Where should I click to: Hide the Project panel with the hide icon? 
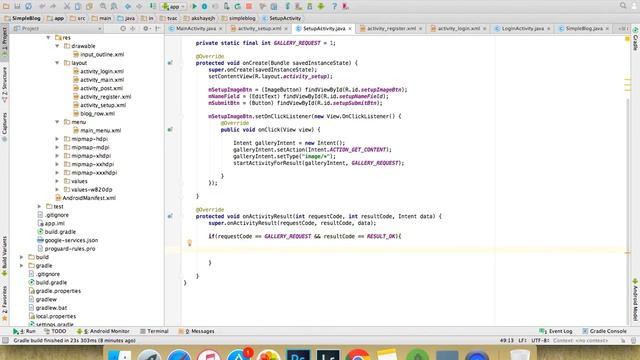tap(158, 29)
